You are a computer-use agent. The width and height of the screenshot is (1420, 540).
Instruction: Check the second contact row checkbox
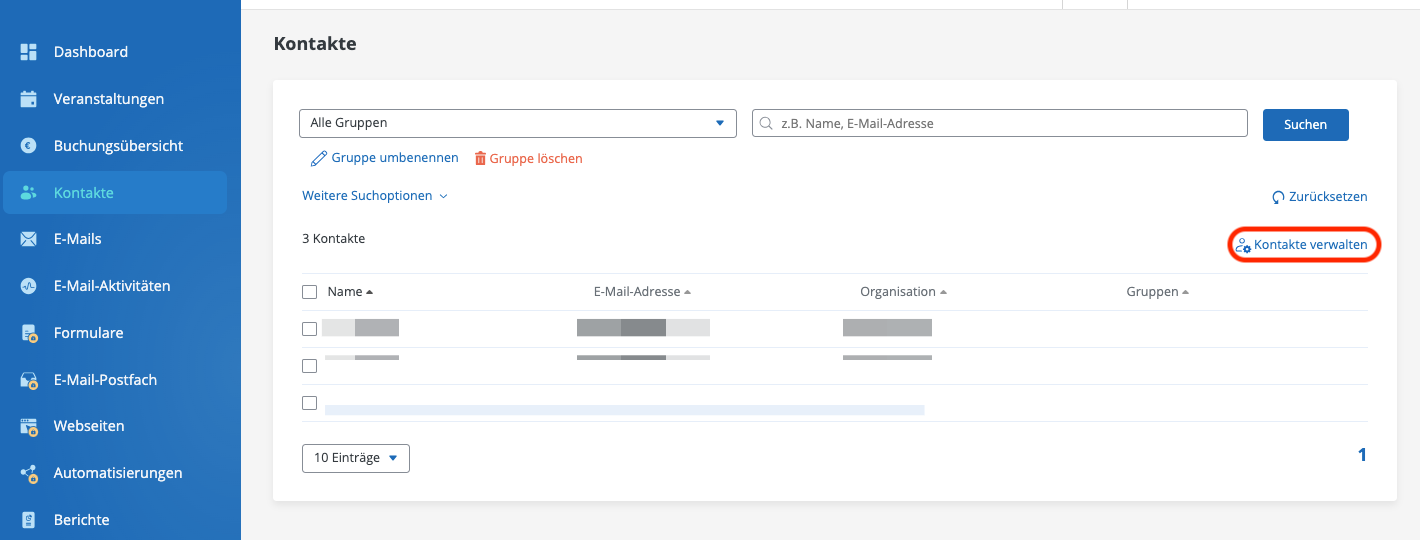pos(310,366)
